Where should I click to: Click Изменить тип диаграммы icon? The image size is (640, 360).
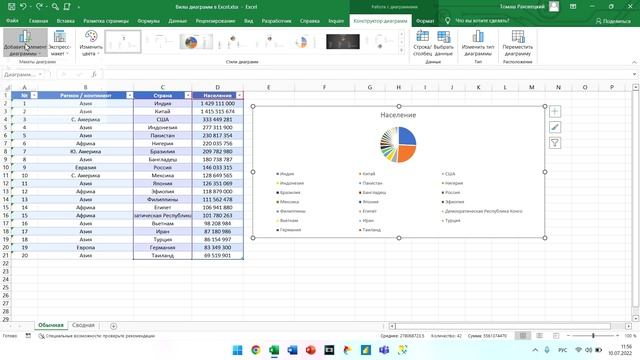(478, 42)
